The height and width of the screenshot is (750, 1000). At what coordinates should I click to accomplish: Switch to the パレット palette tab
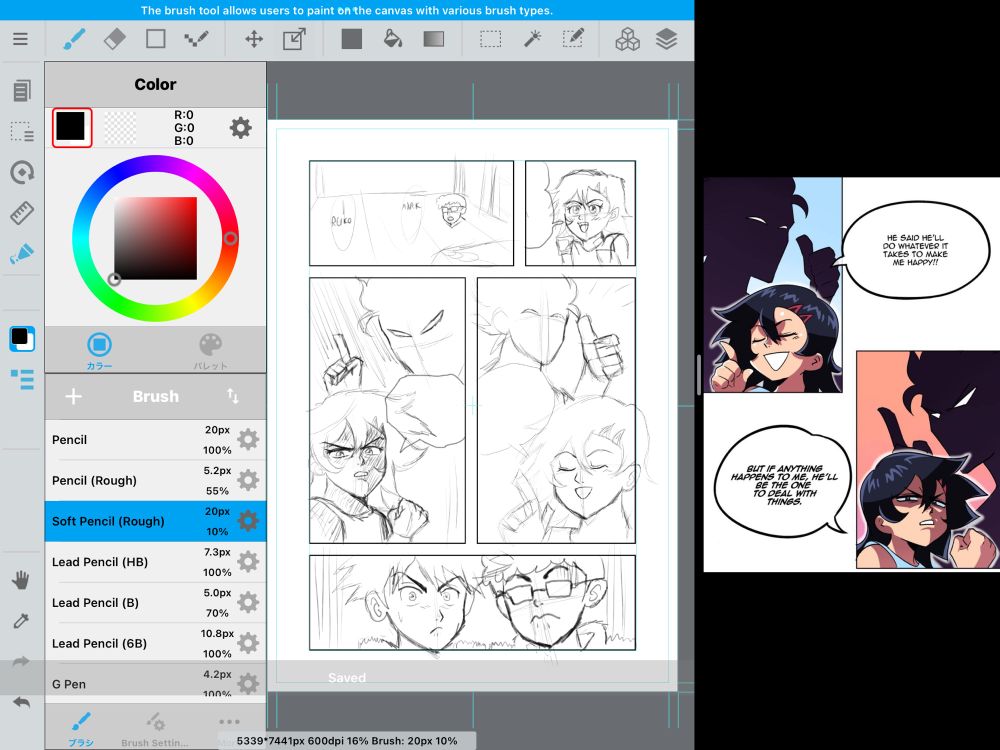click(210, 351)
